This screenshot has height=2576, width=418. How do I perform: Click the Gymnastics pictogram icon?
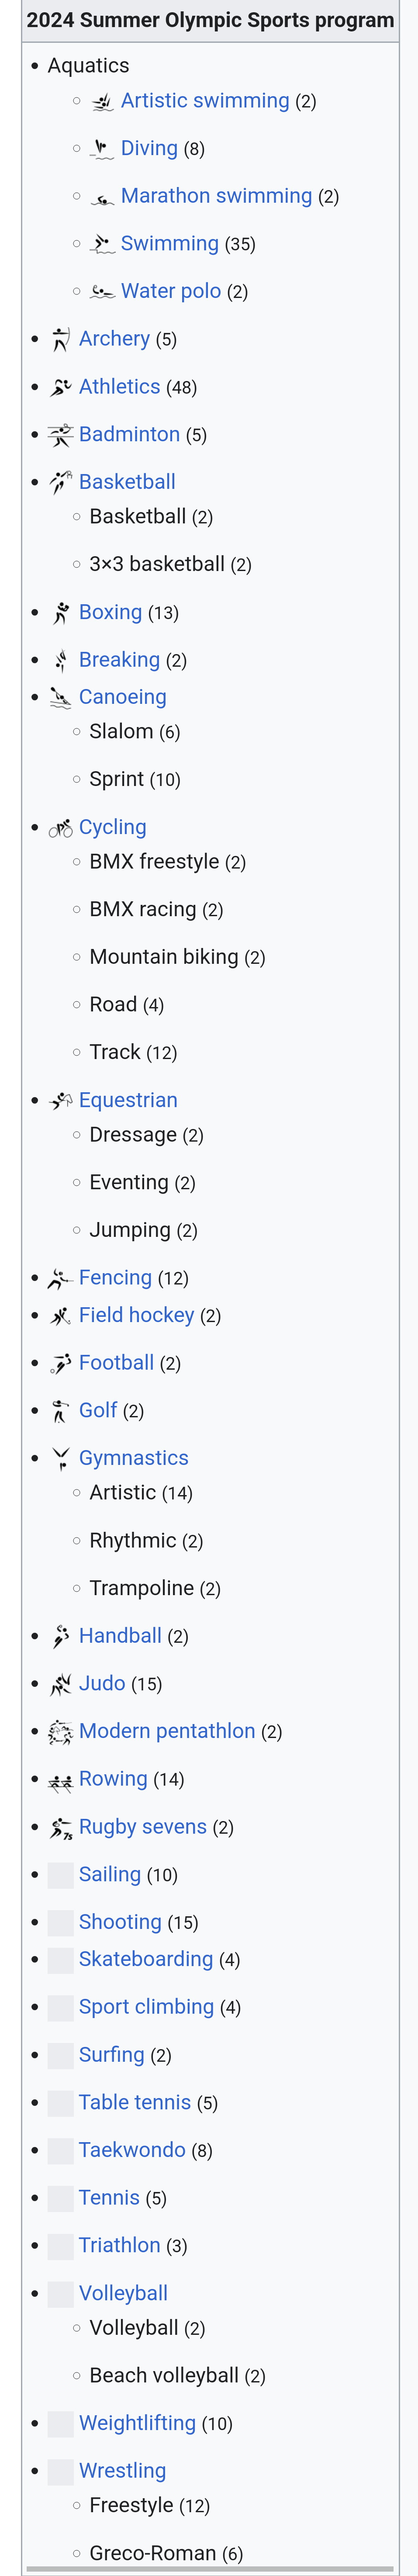coord(61,1458)
